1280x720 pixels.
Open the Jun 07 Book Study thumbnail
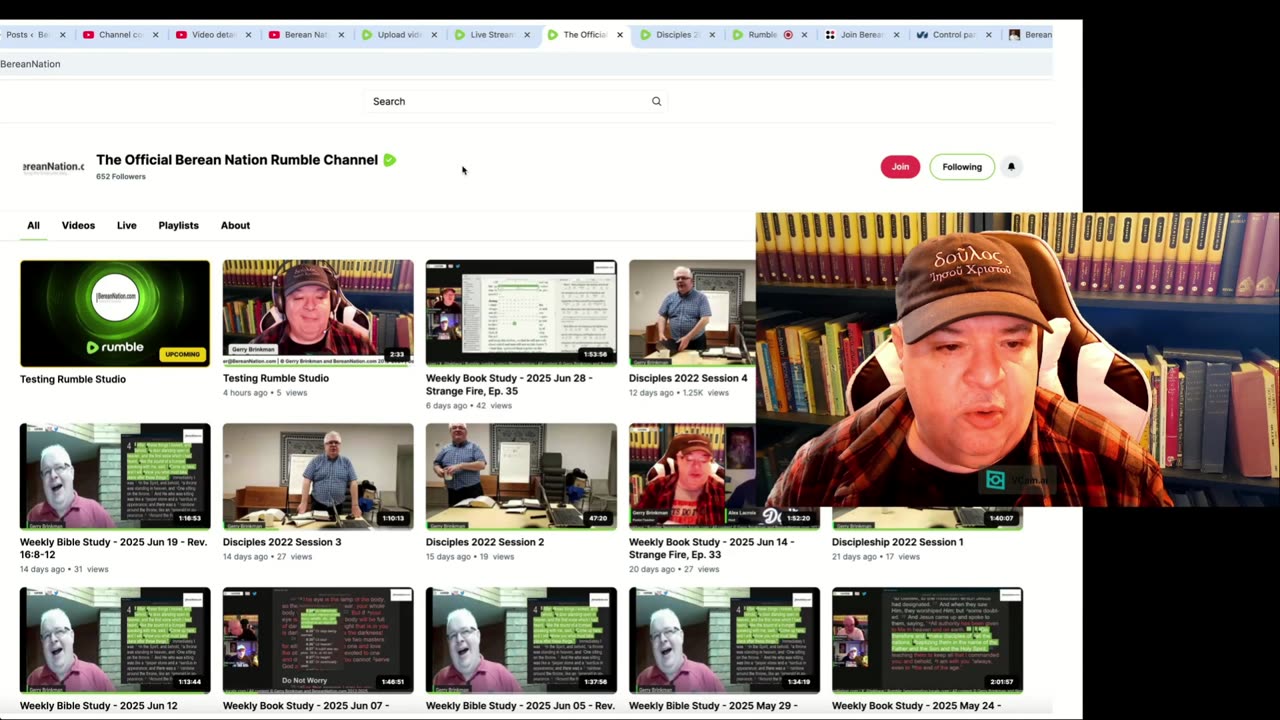coord(318,640)
